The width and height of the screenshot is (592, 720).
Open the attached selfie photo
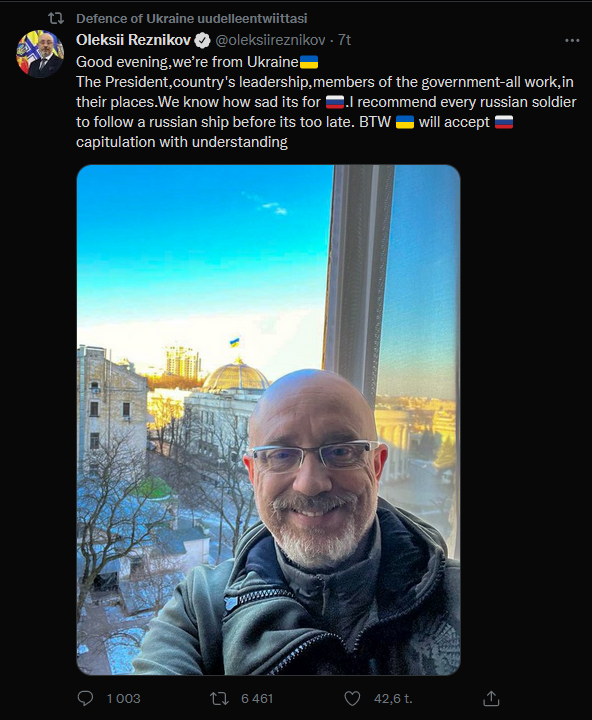click(268, 420)
